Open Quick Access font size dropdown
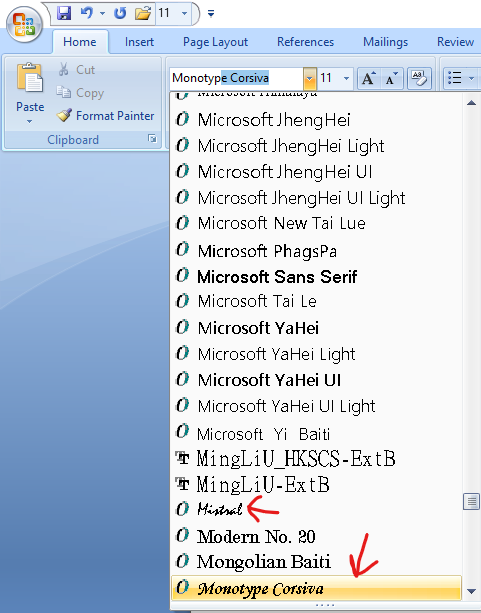This screenshot has width=481, height=613. click(184, 13)
